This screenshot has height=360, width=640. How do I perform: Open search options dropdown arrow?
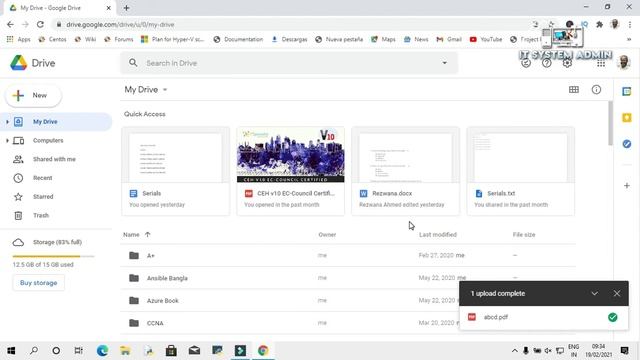pos(444,63)
